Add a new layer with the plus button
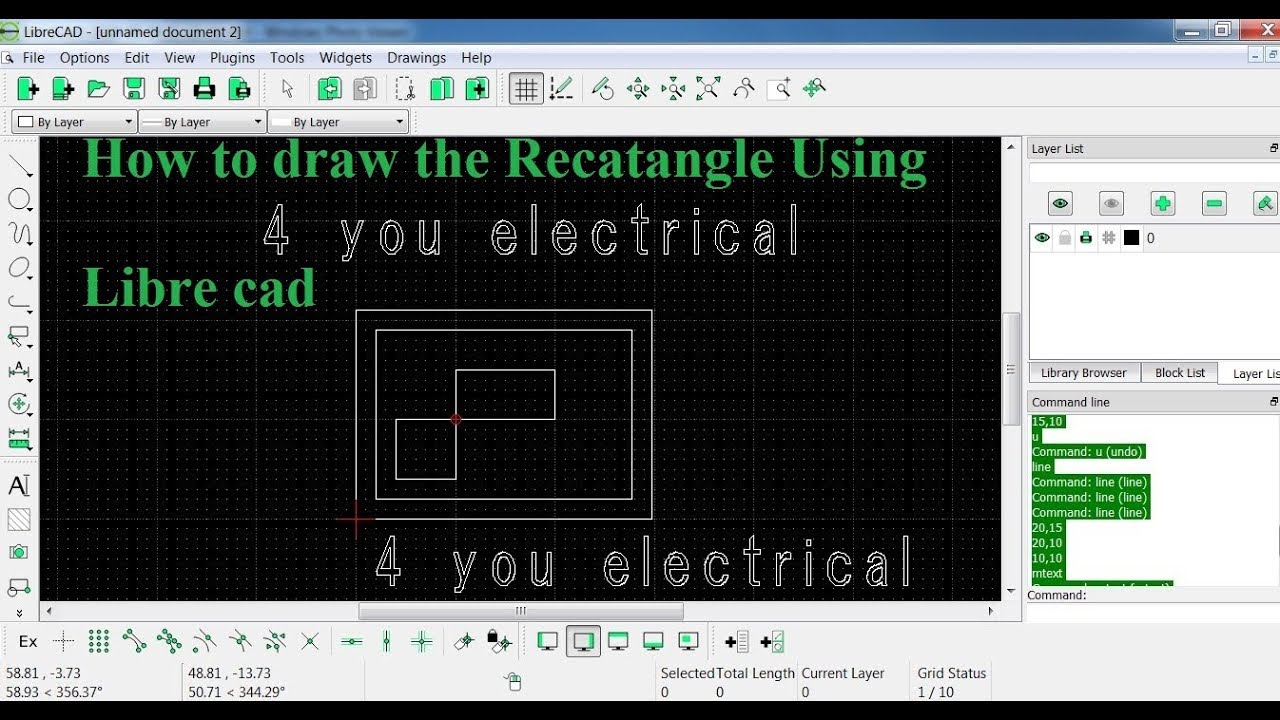Viewport: 1280px width, 720px height. 1162,204
